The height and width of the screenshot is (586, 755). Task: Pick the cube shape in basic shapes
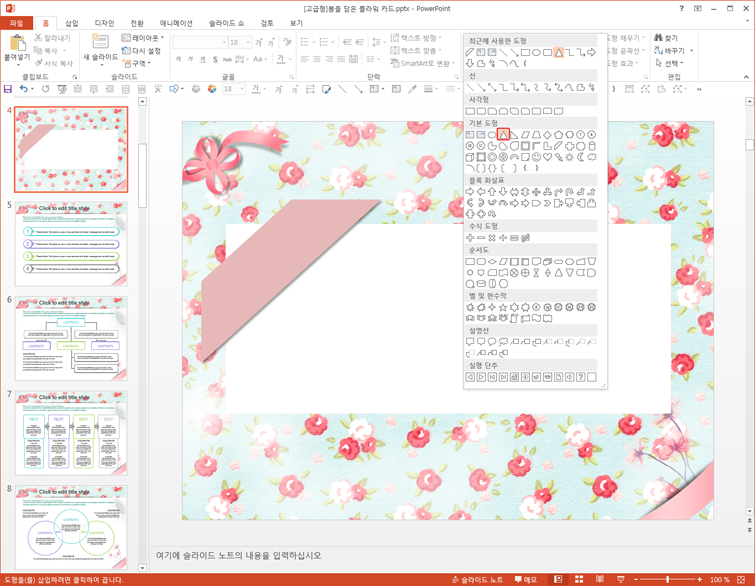click(x=470, y=157)
